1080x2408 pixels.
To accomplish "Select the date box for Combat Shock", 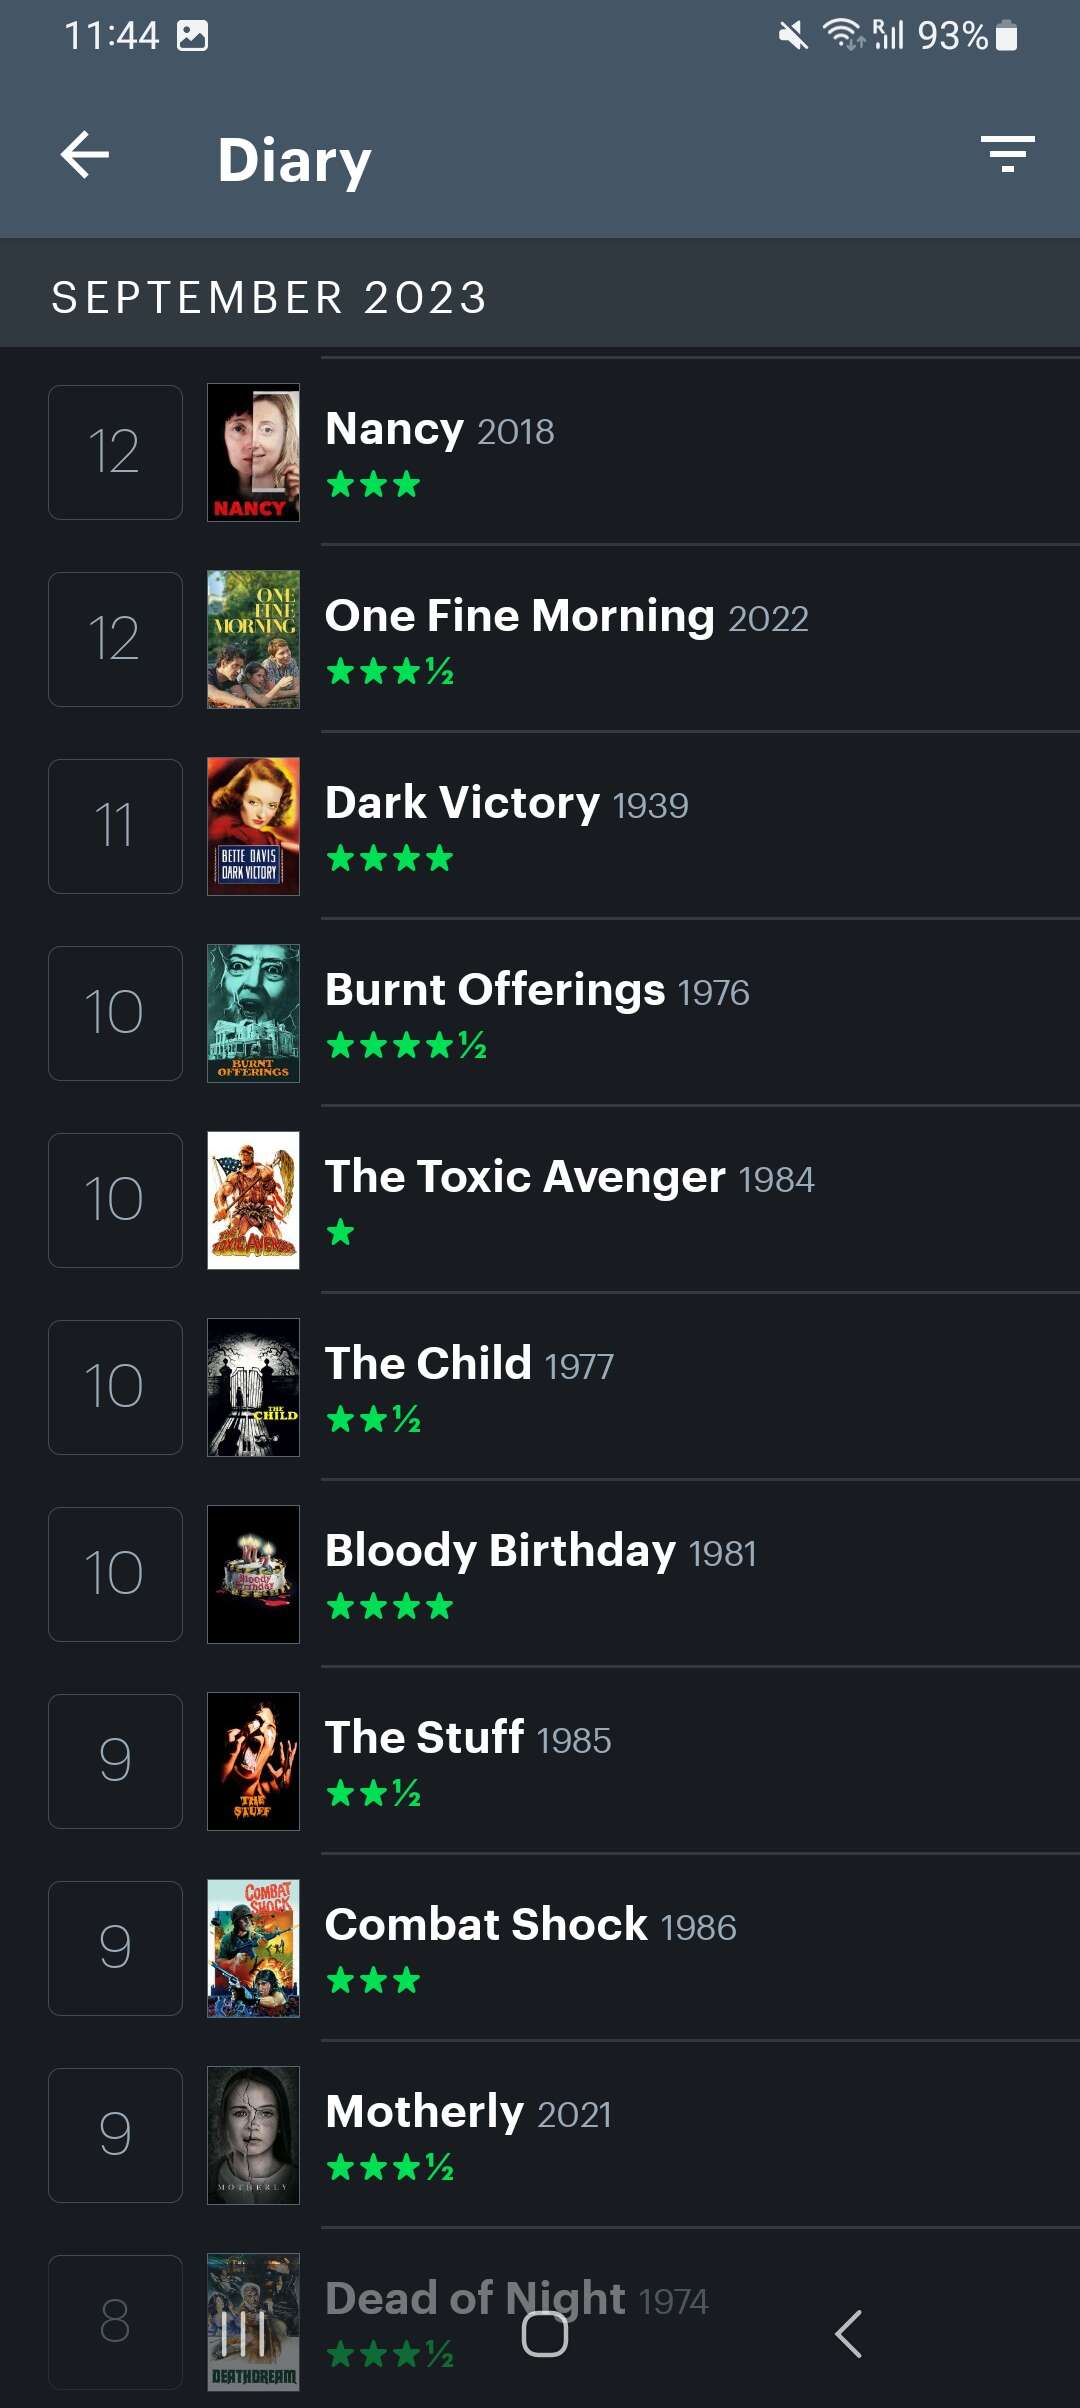I will 114,1947.
